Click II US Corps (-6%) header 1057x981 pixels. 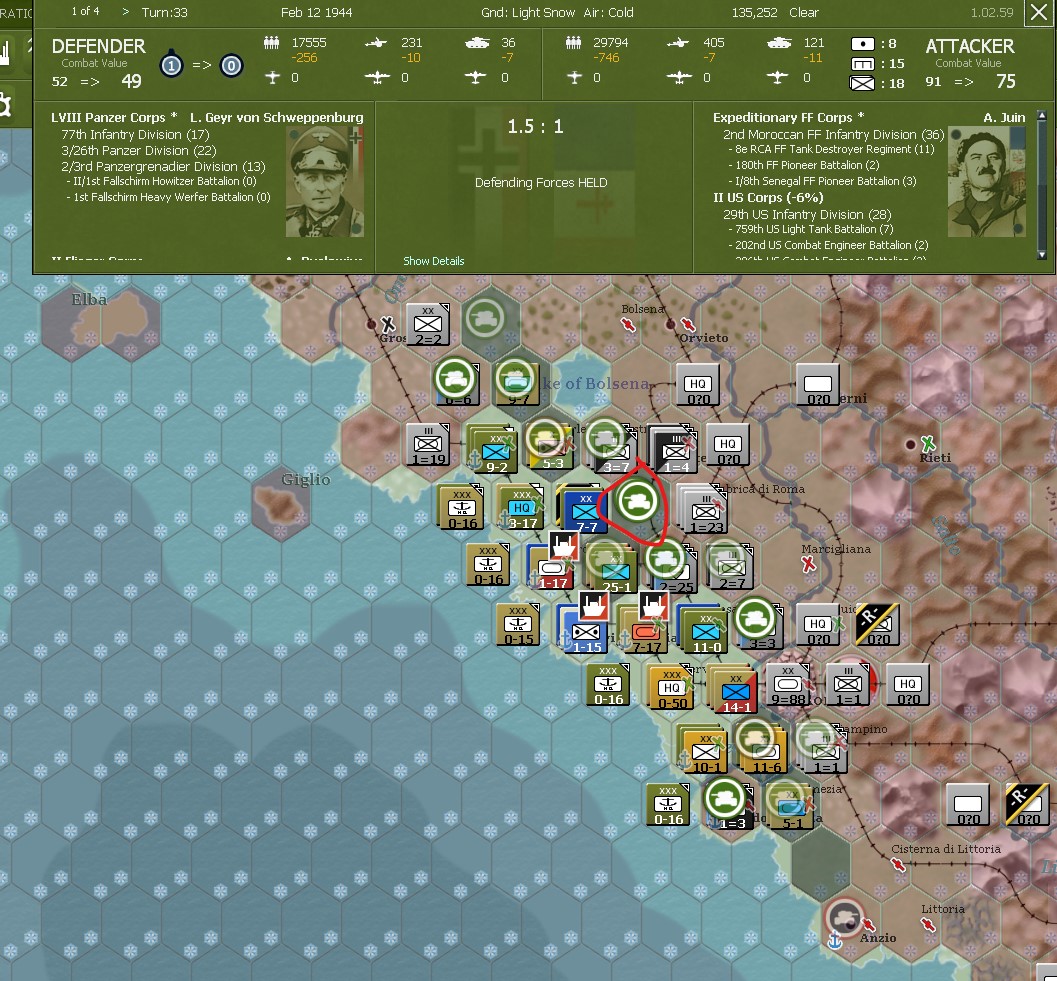coord(768,198)
